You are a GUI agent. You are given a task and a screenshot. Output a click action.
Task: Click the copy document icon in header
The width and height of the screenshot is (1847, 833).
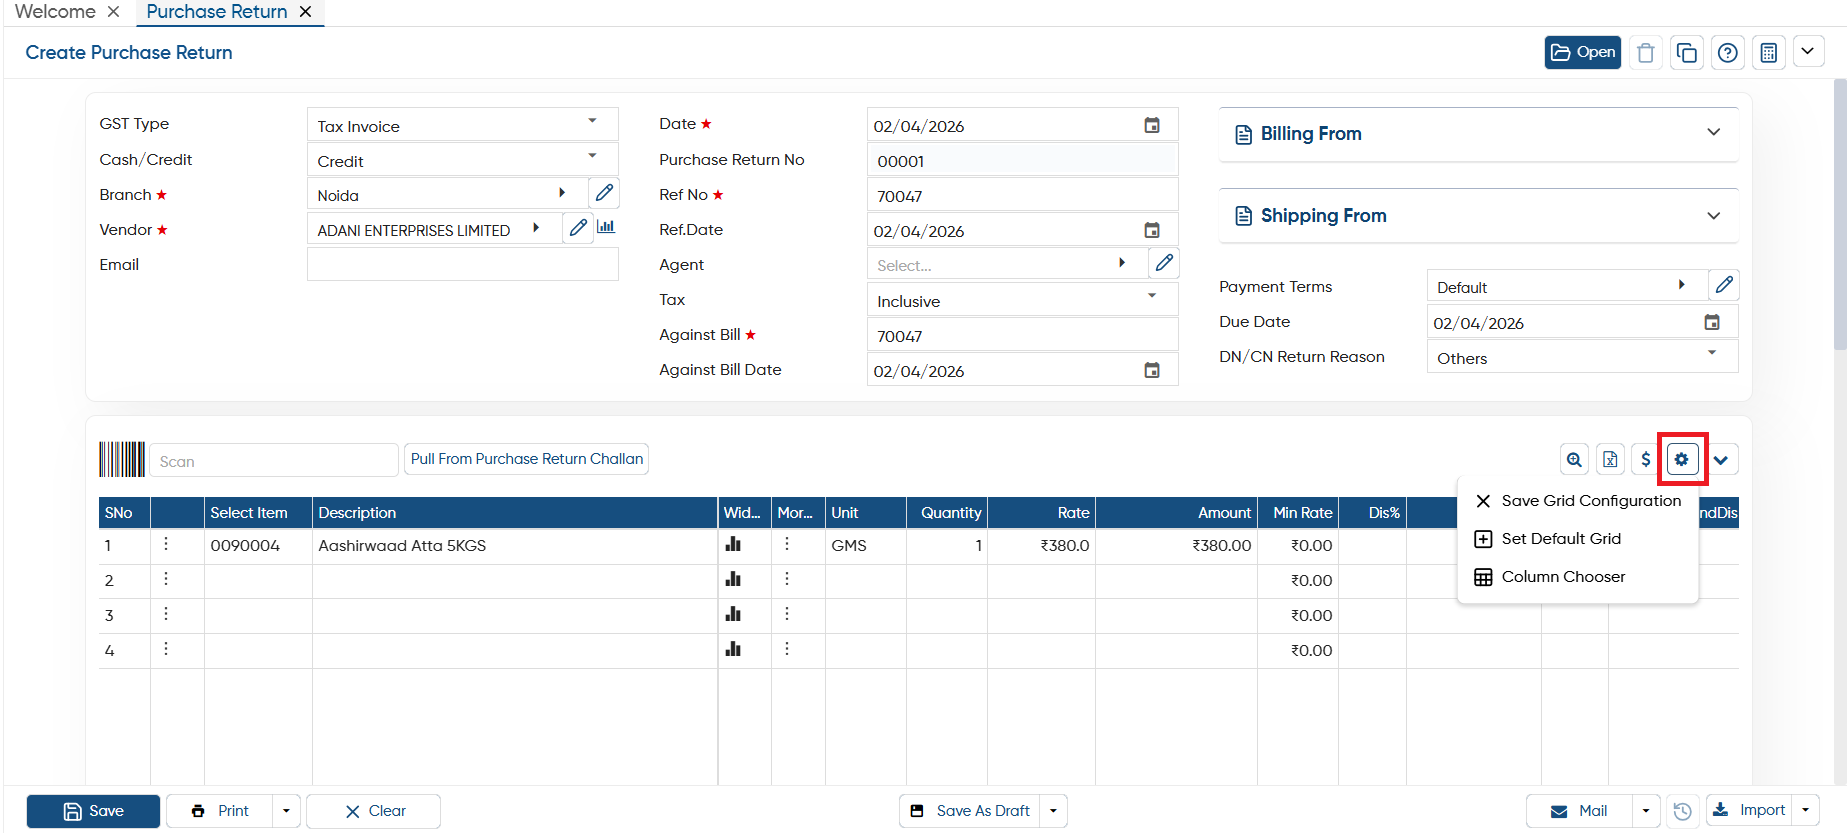pos(1686,52)
